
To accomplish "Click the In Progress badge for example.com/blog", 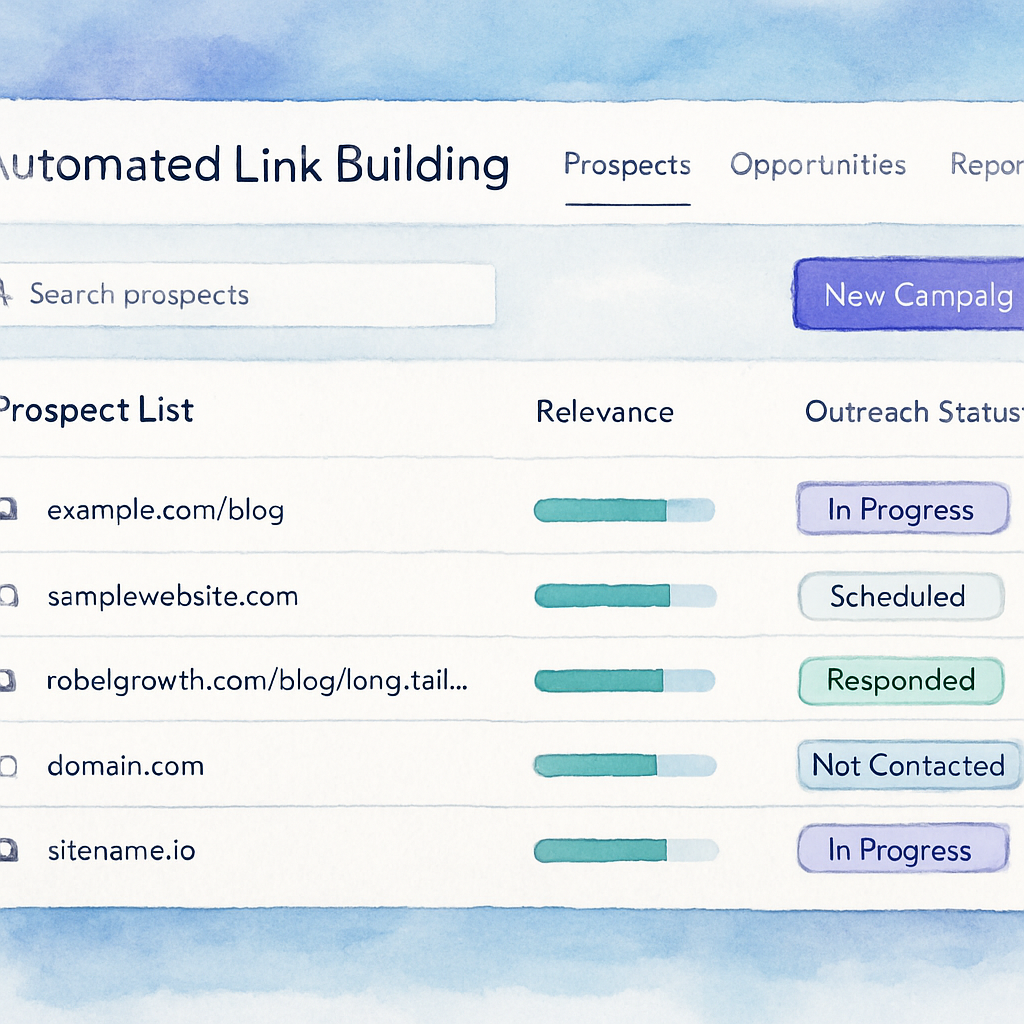I will tap(901, 510).
